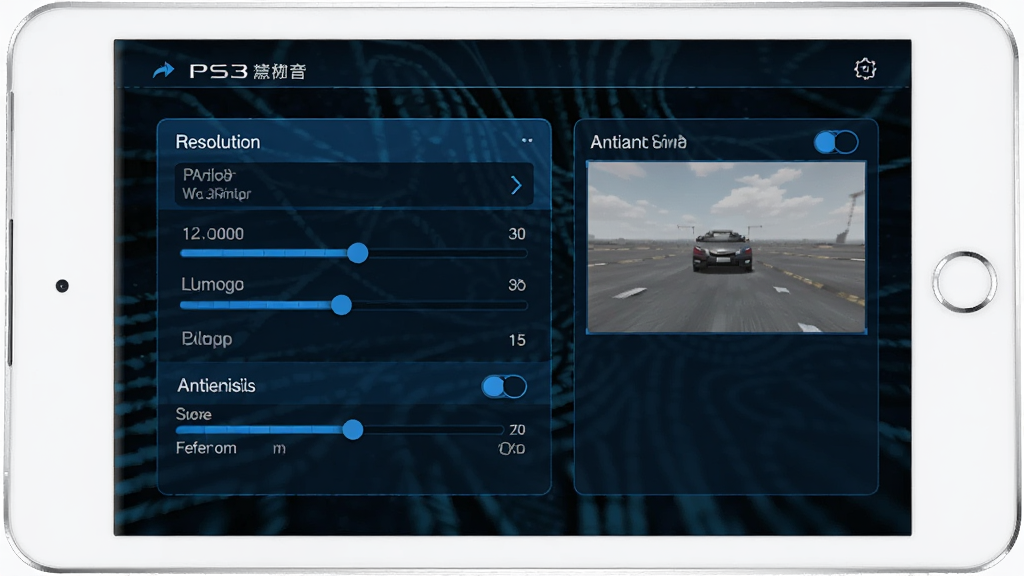Screen dimensions: 1024x576
Task: Toggle the Antiant switch above the preview
Action: tap(836, 142)
